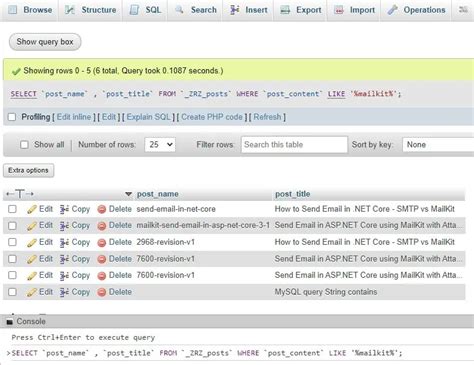Image resolution: width=474 pixels, height=365 pixels.
Task: Select checkbox for send-email-in-net-core row
Action: pyautogui.click(x=12, y=209)
